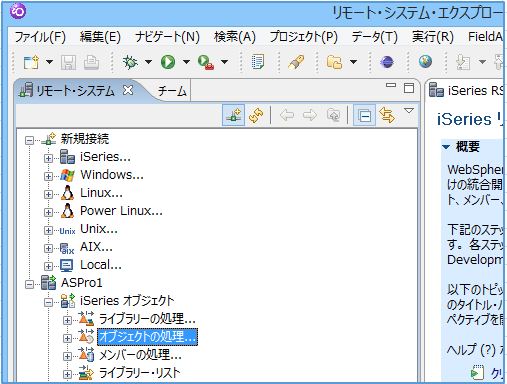Close the リモート・システム view tab
507x384 pixels.
tap(128, 90)
